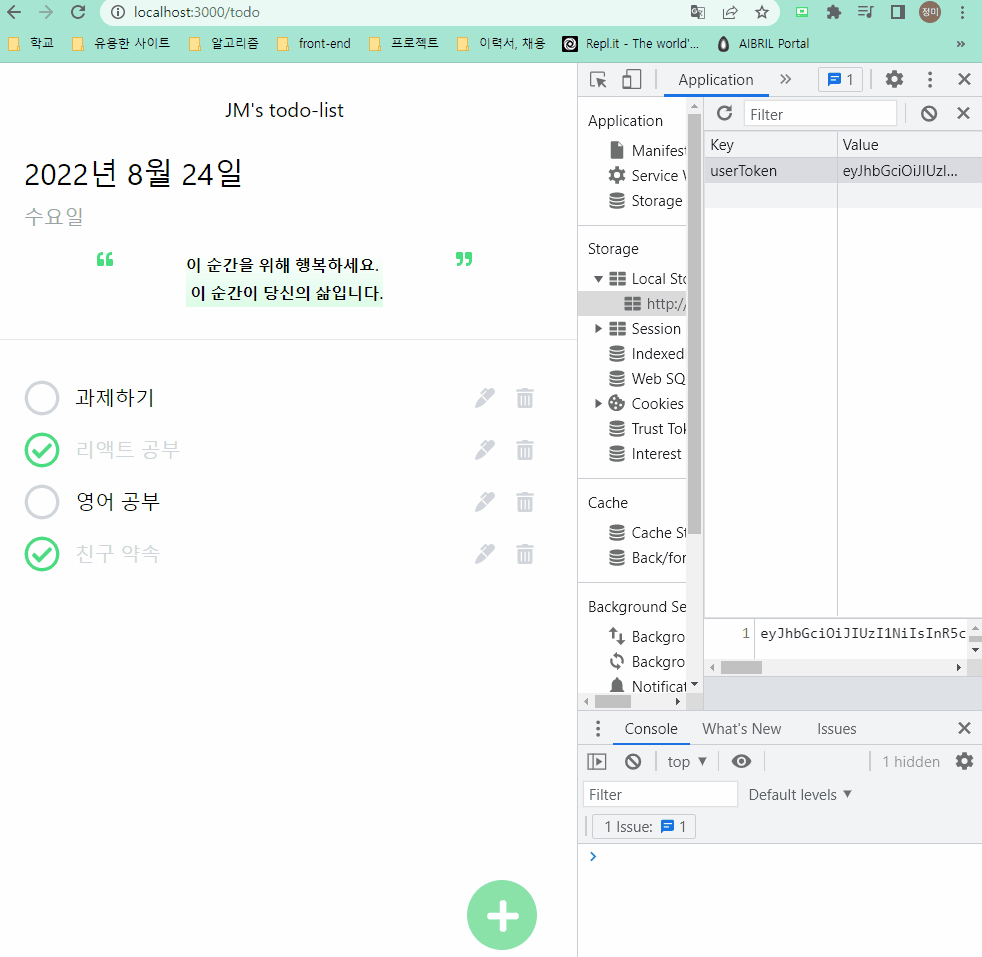Show more DevTools tabs with double chevron
The width and height of the screenshot is (982, 957).
pyautogui.click(x=785, y=79)
